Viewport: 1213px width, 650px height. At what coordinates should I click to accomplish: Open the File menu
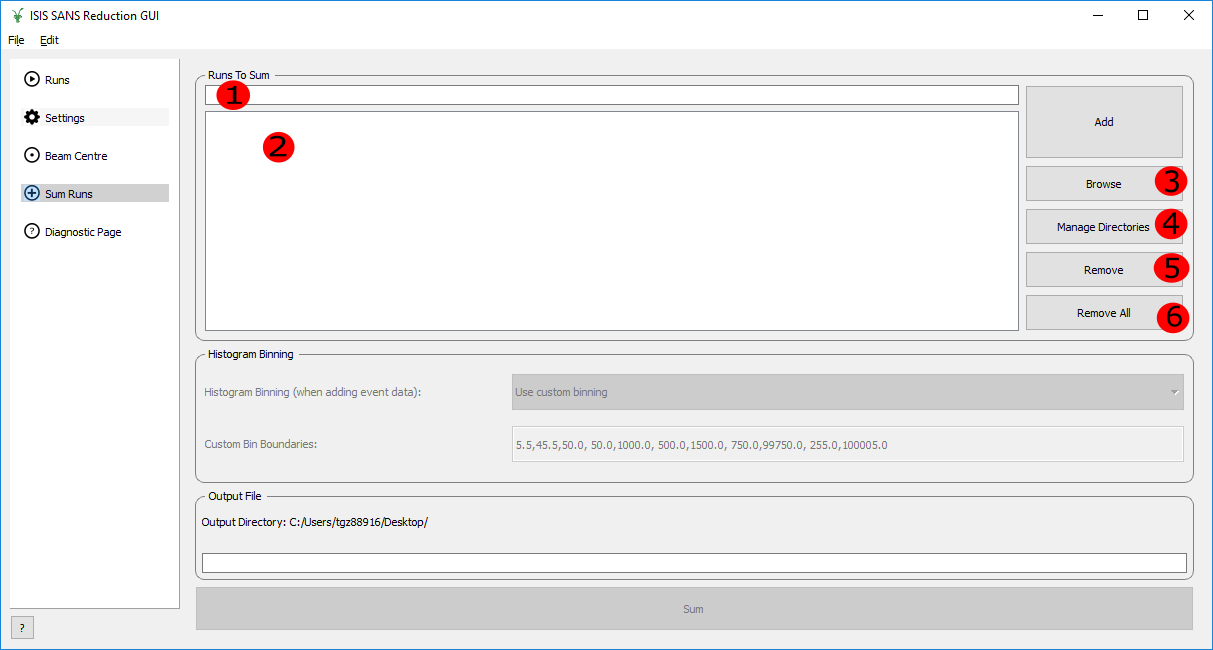pyautogui.click(x=16, y=41)
